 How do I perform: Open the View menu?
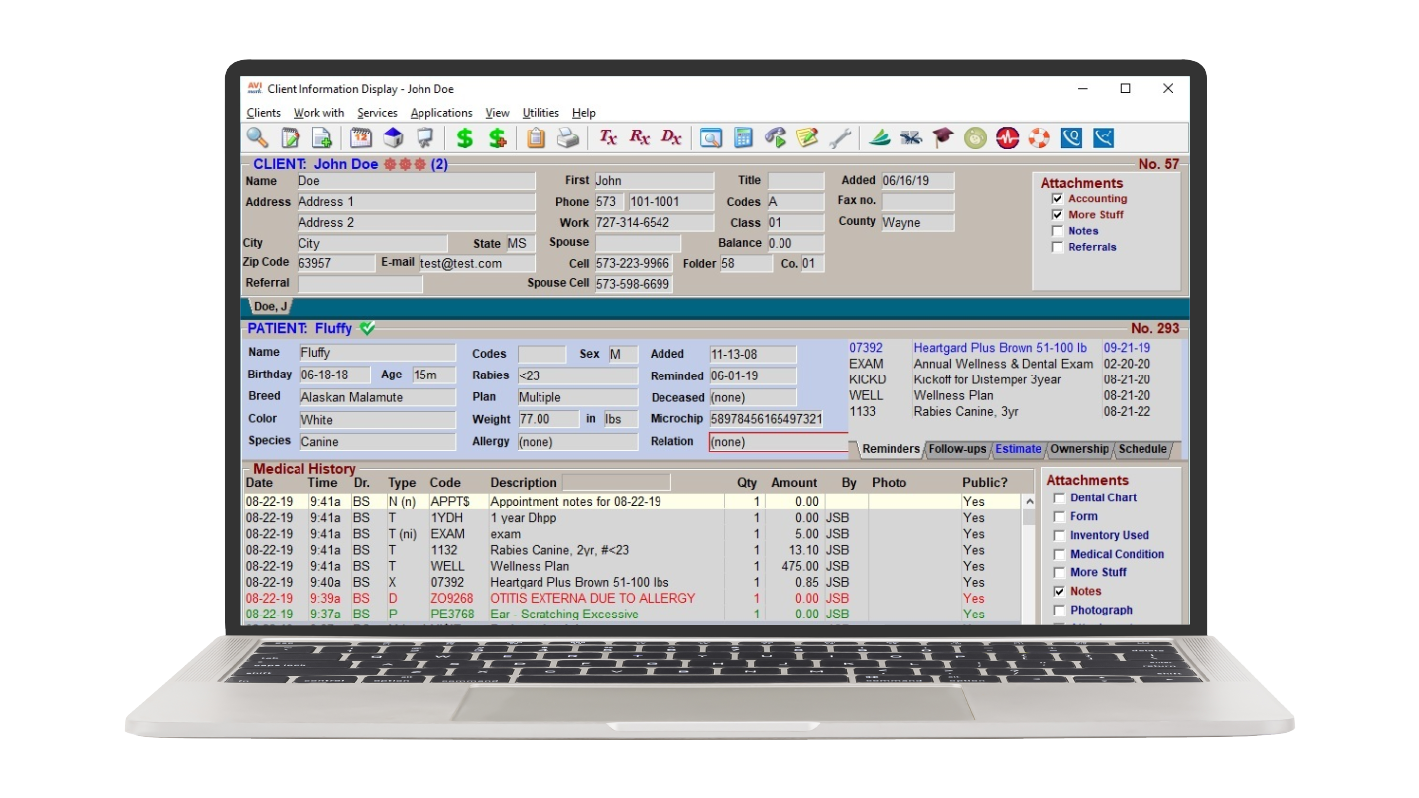click(497, 113)
